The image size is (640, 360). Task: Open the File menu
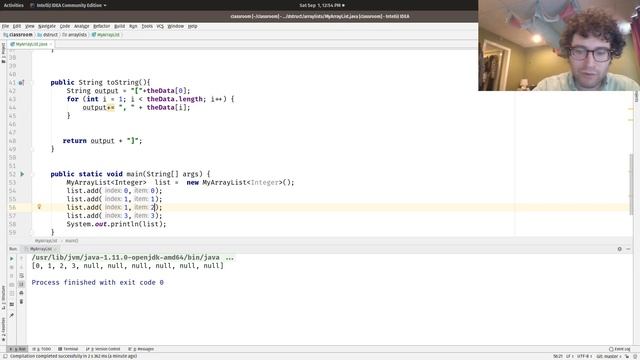(5, 26)
